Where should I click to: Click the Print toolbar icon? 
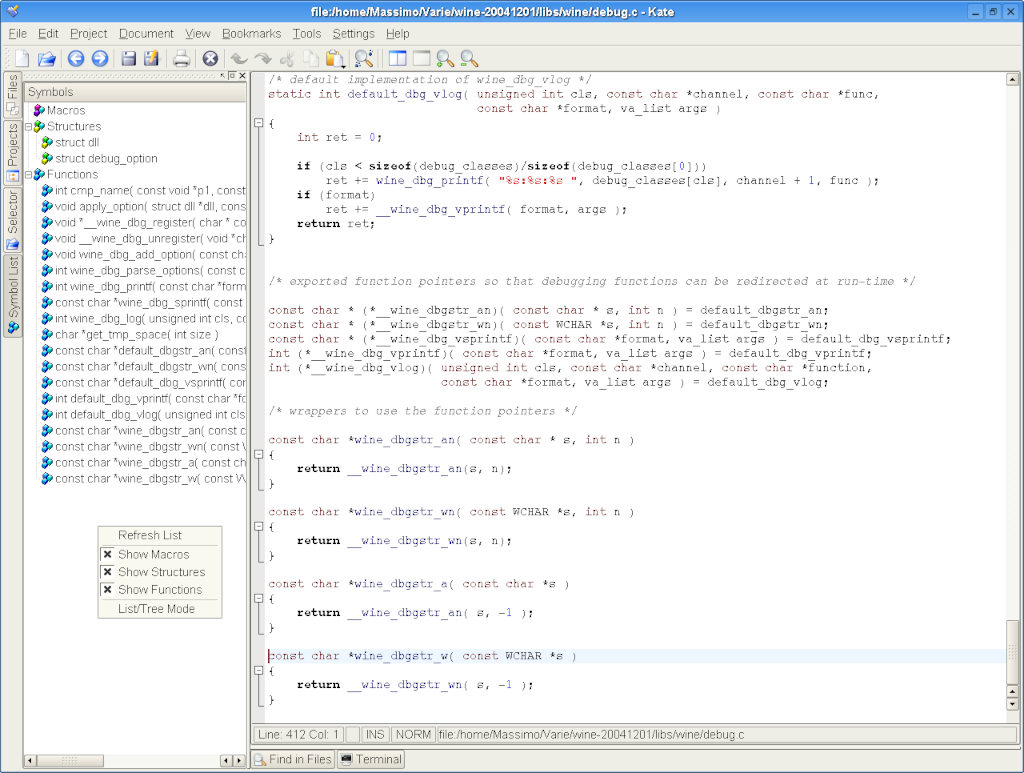[x=183, y=57]
